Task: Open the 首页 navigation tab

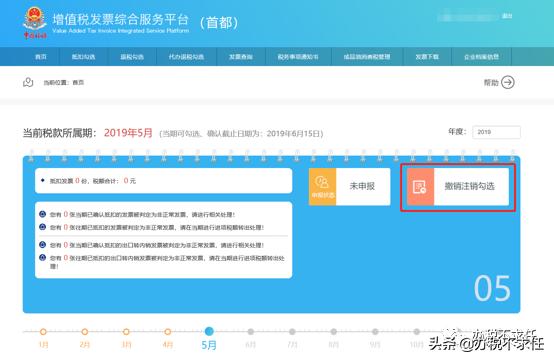Action: (x=41, y=57)
